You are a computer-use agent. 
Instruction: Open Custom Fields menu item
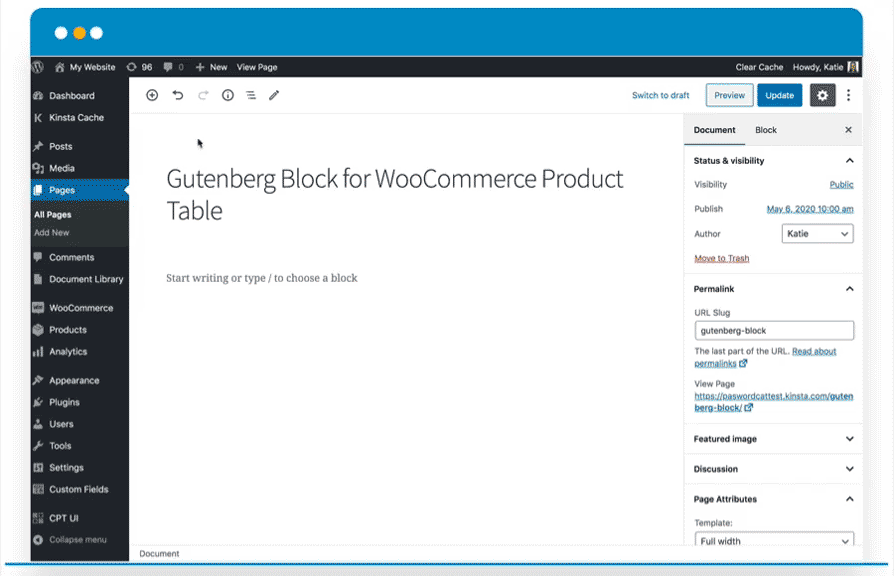(80, 489)
